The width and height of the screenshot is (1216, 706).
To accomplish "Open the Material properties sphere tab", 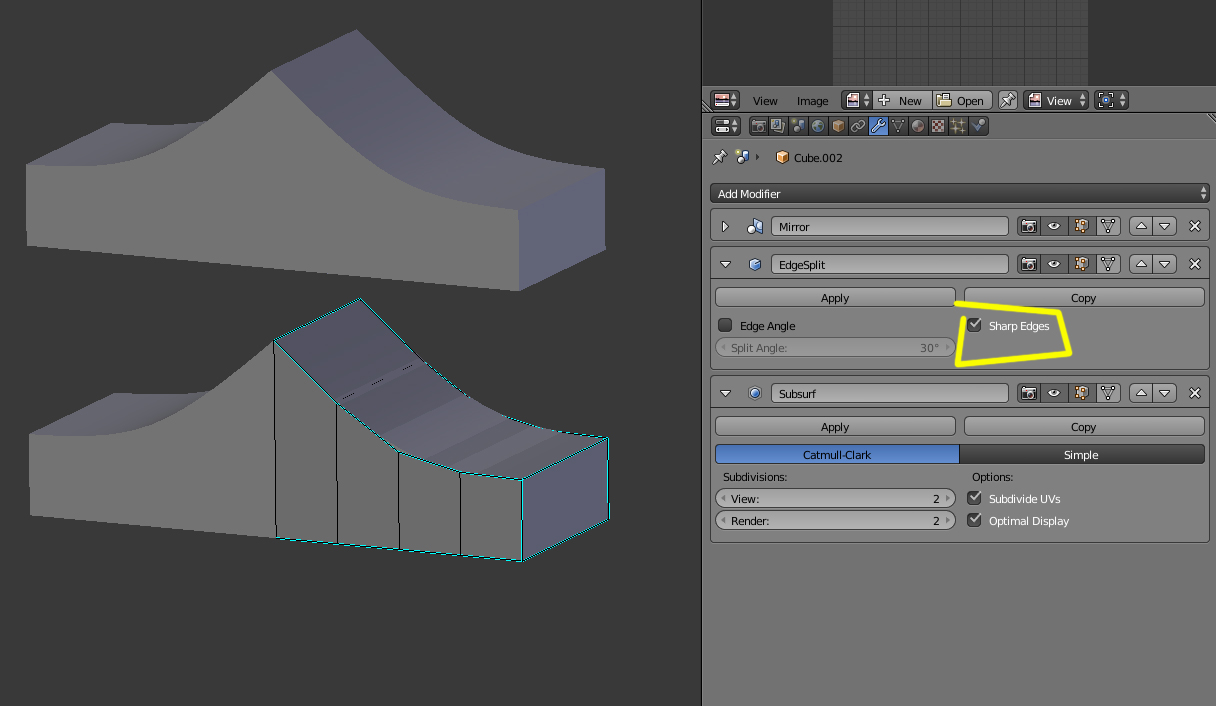I will 918,126.
